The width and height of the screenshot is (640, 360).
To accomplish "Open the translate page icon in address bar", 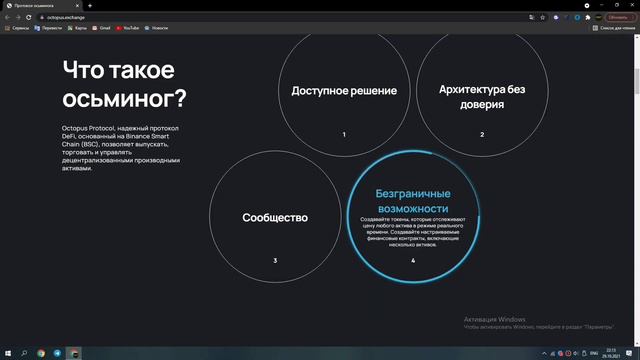I will [531, 18].
